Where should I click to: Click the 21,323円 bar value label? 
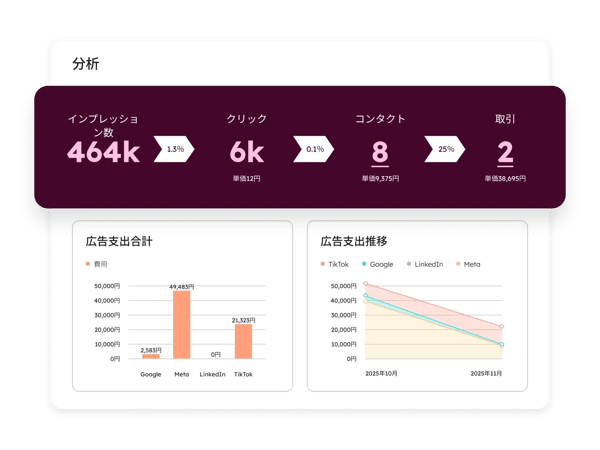pyautogui.click(x=243, y=320)
